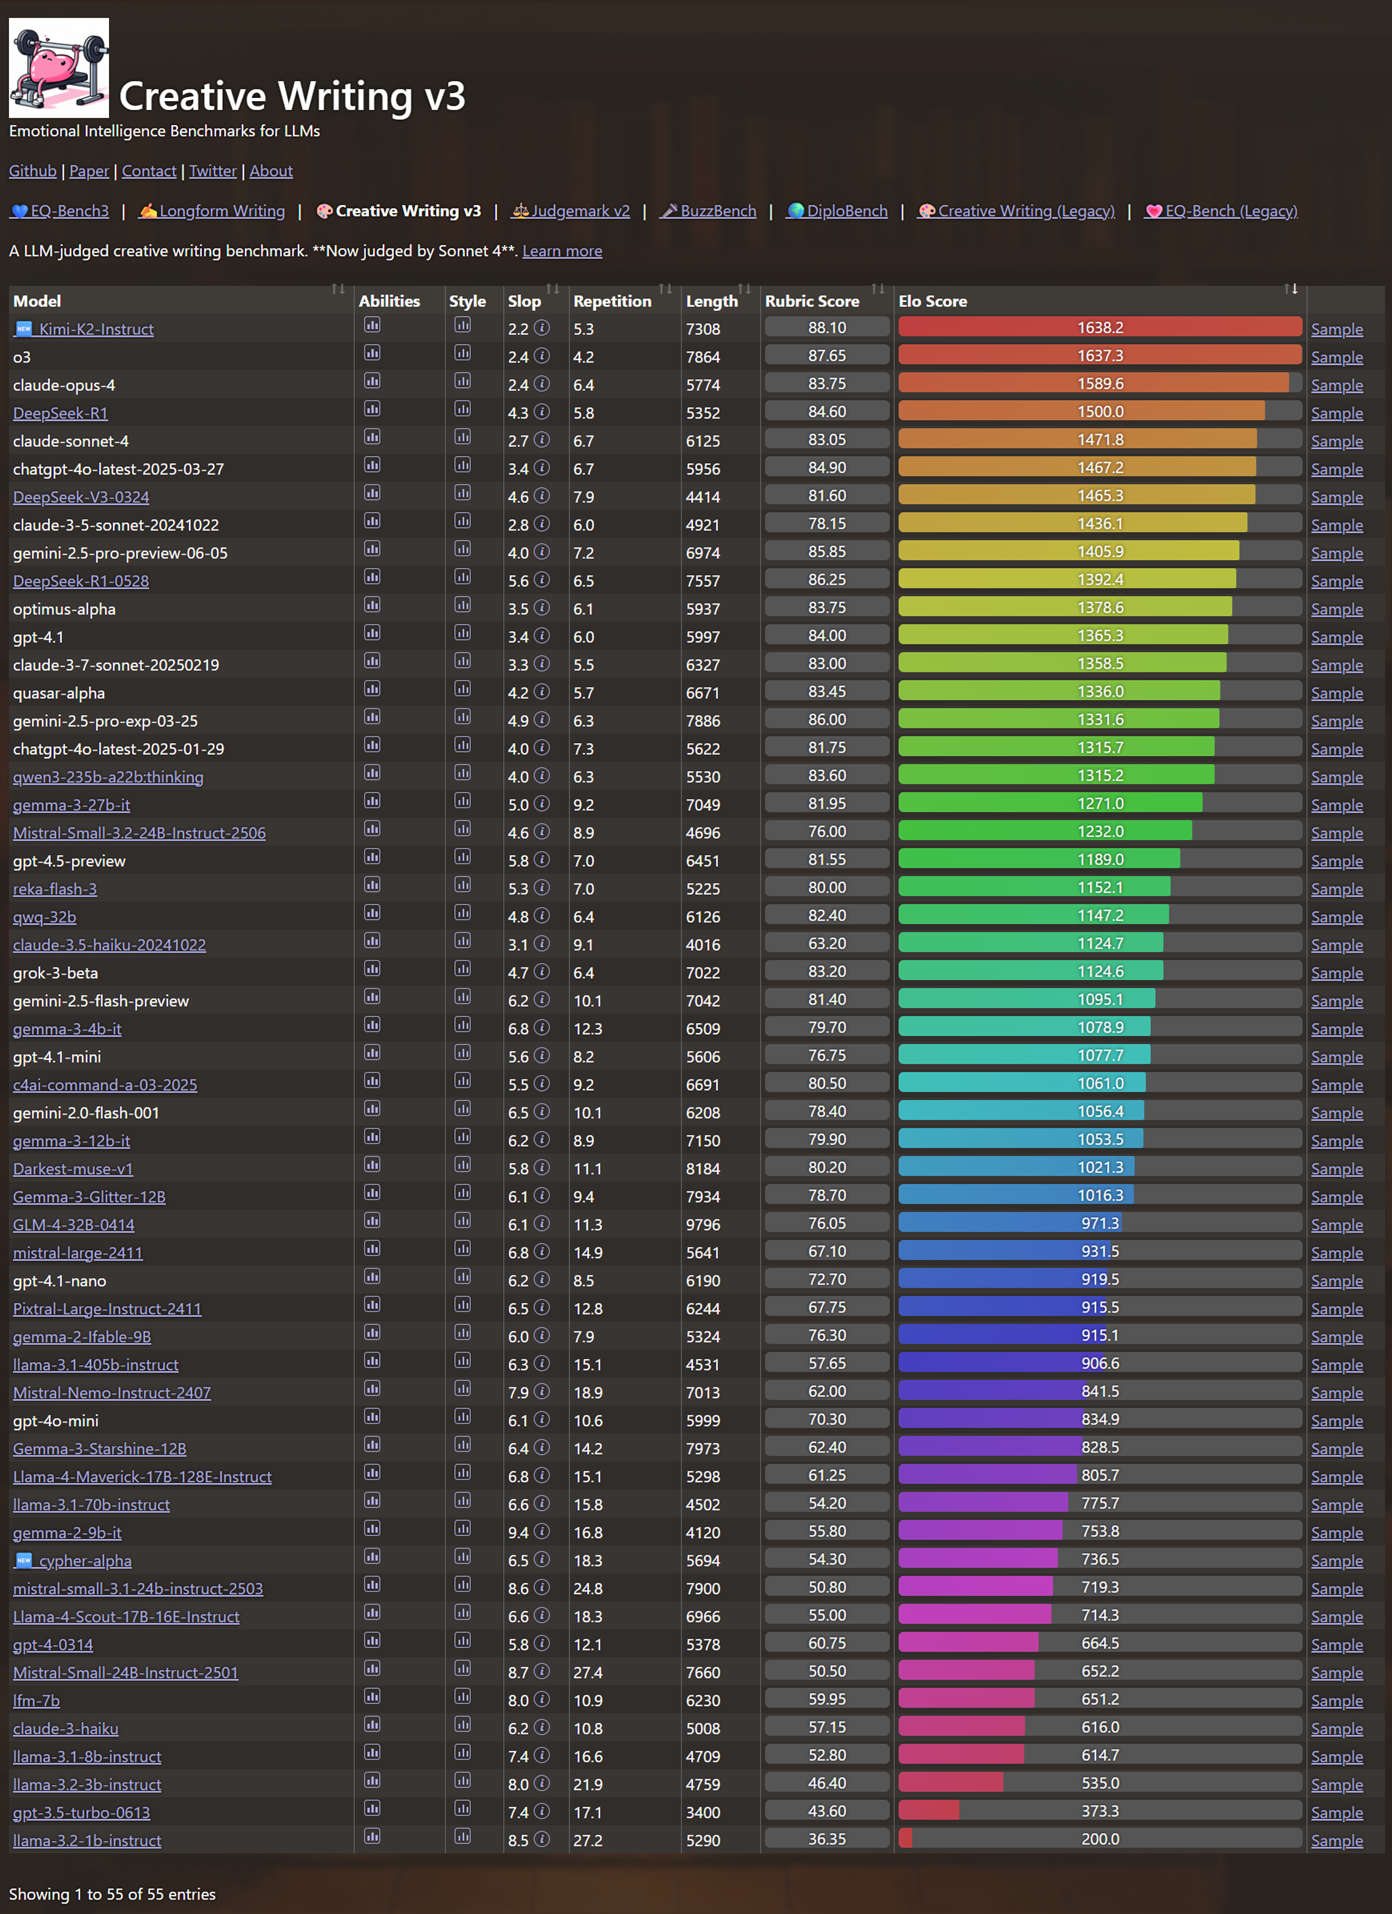Open the Github link
The width and height of the screenshot is (1392, 1914).
33,171
